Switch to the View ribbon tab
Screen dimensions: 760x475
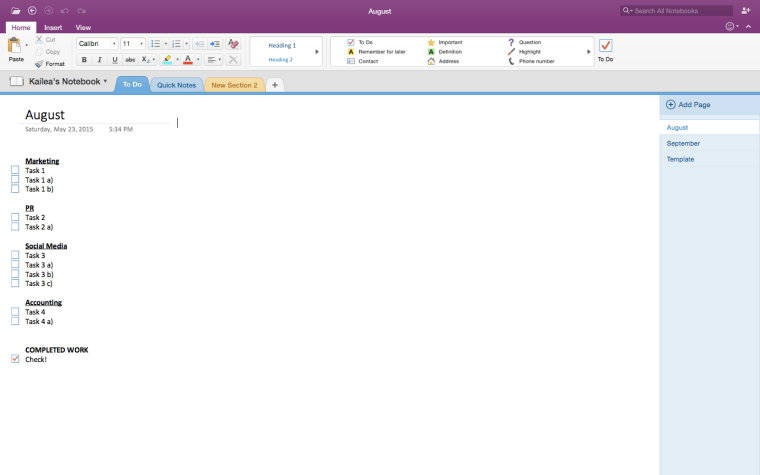tap(83, 28)
